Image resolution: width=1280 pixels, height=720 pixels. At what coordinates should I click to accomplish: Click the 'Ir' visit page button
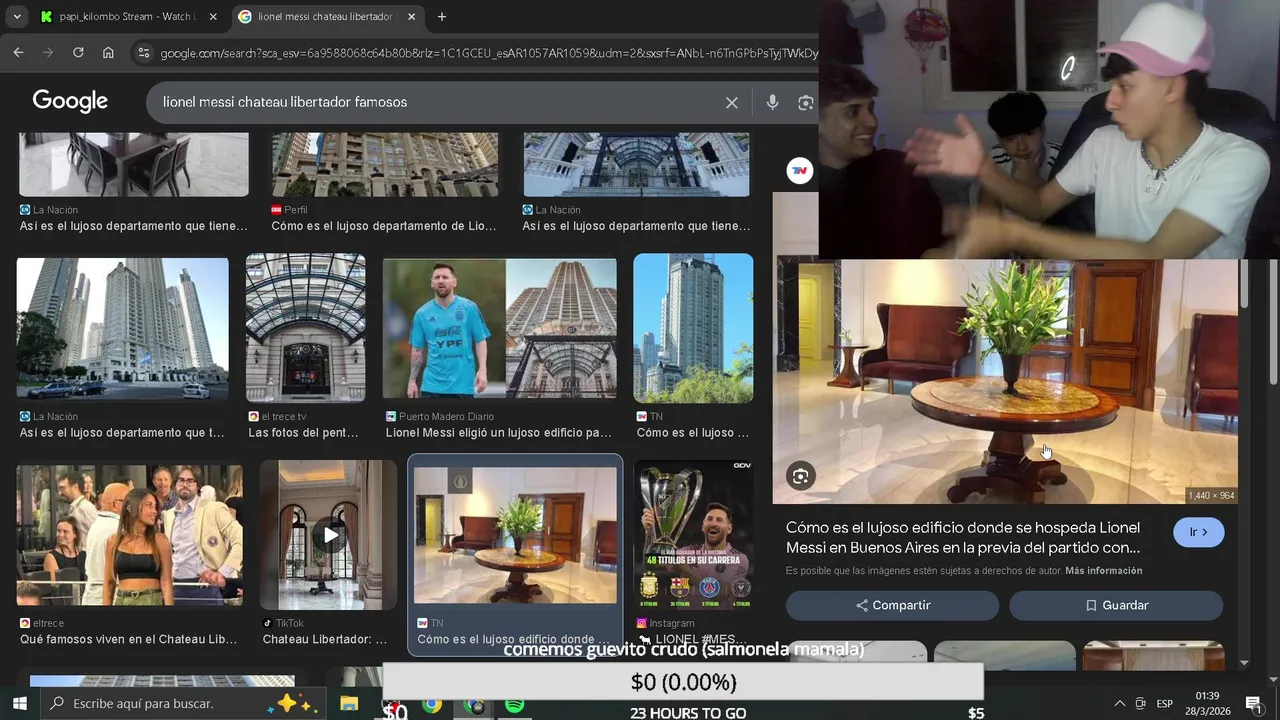click(x=1198, y=532)
